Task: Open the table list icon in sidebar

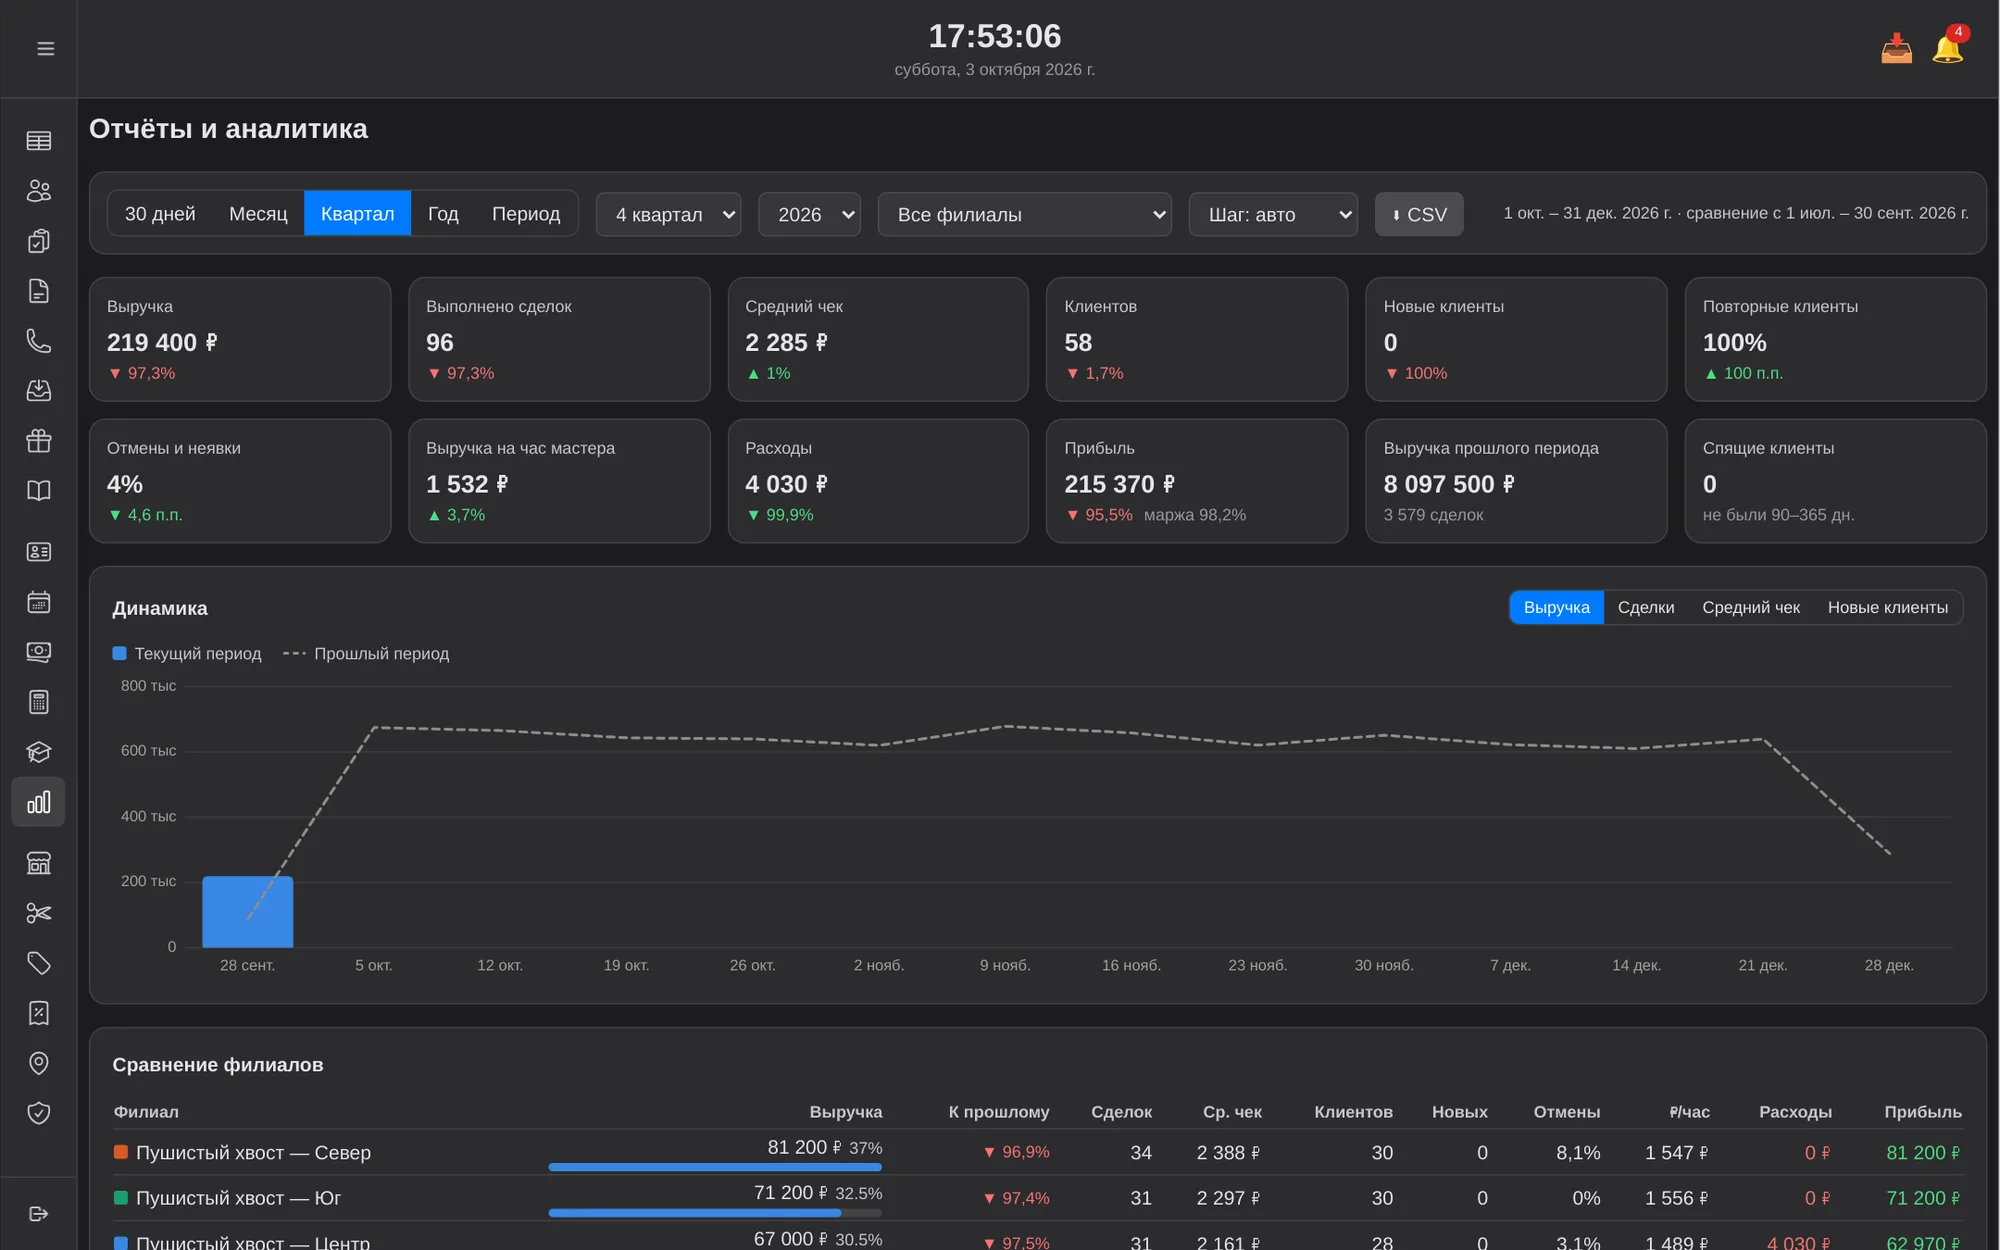Action: [x=38, y=141]
